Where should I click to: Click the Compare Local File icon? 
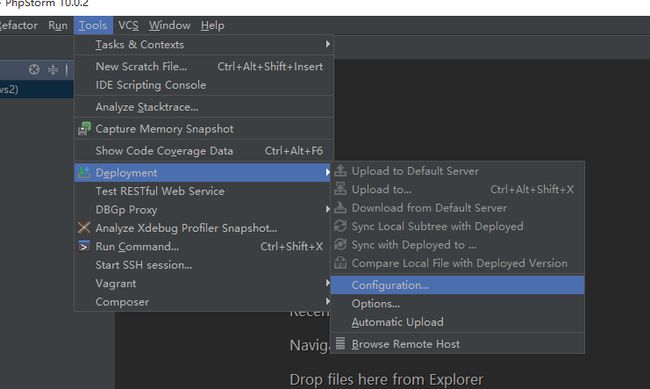coord(340,263)
